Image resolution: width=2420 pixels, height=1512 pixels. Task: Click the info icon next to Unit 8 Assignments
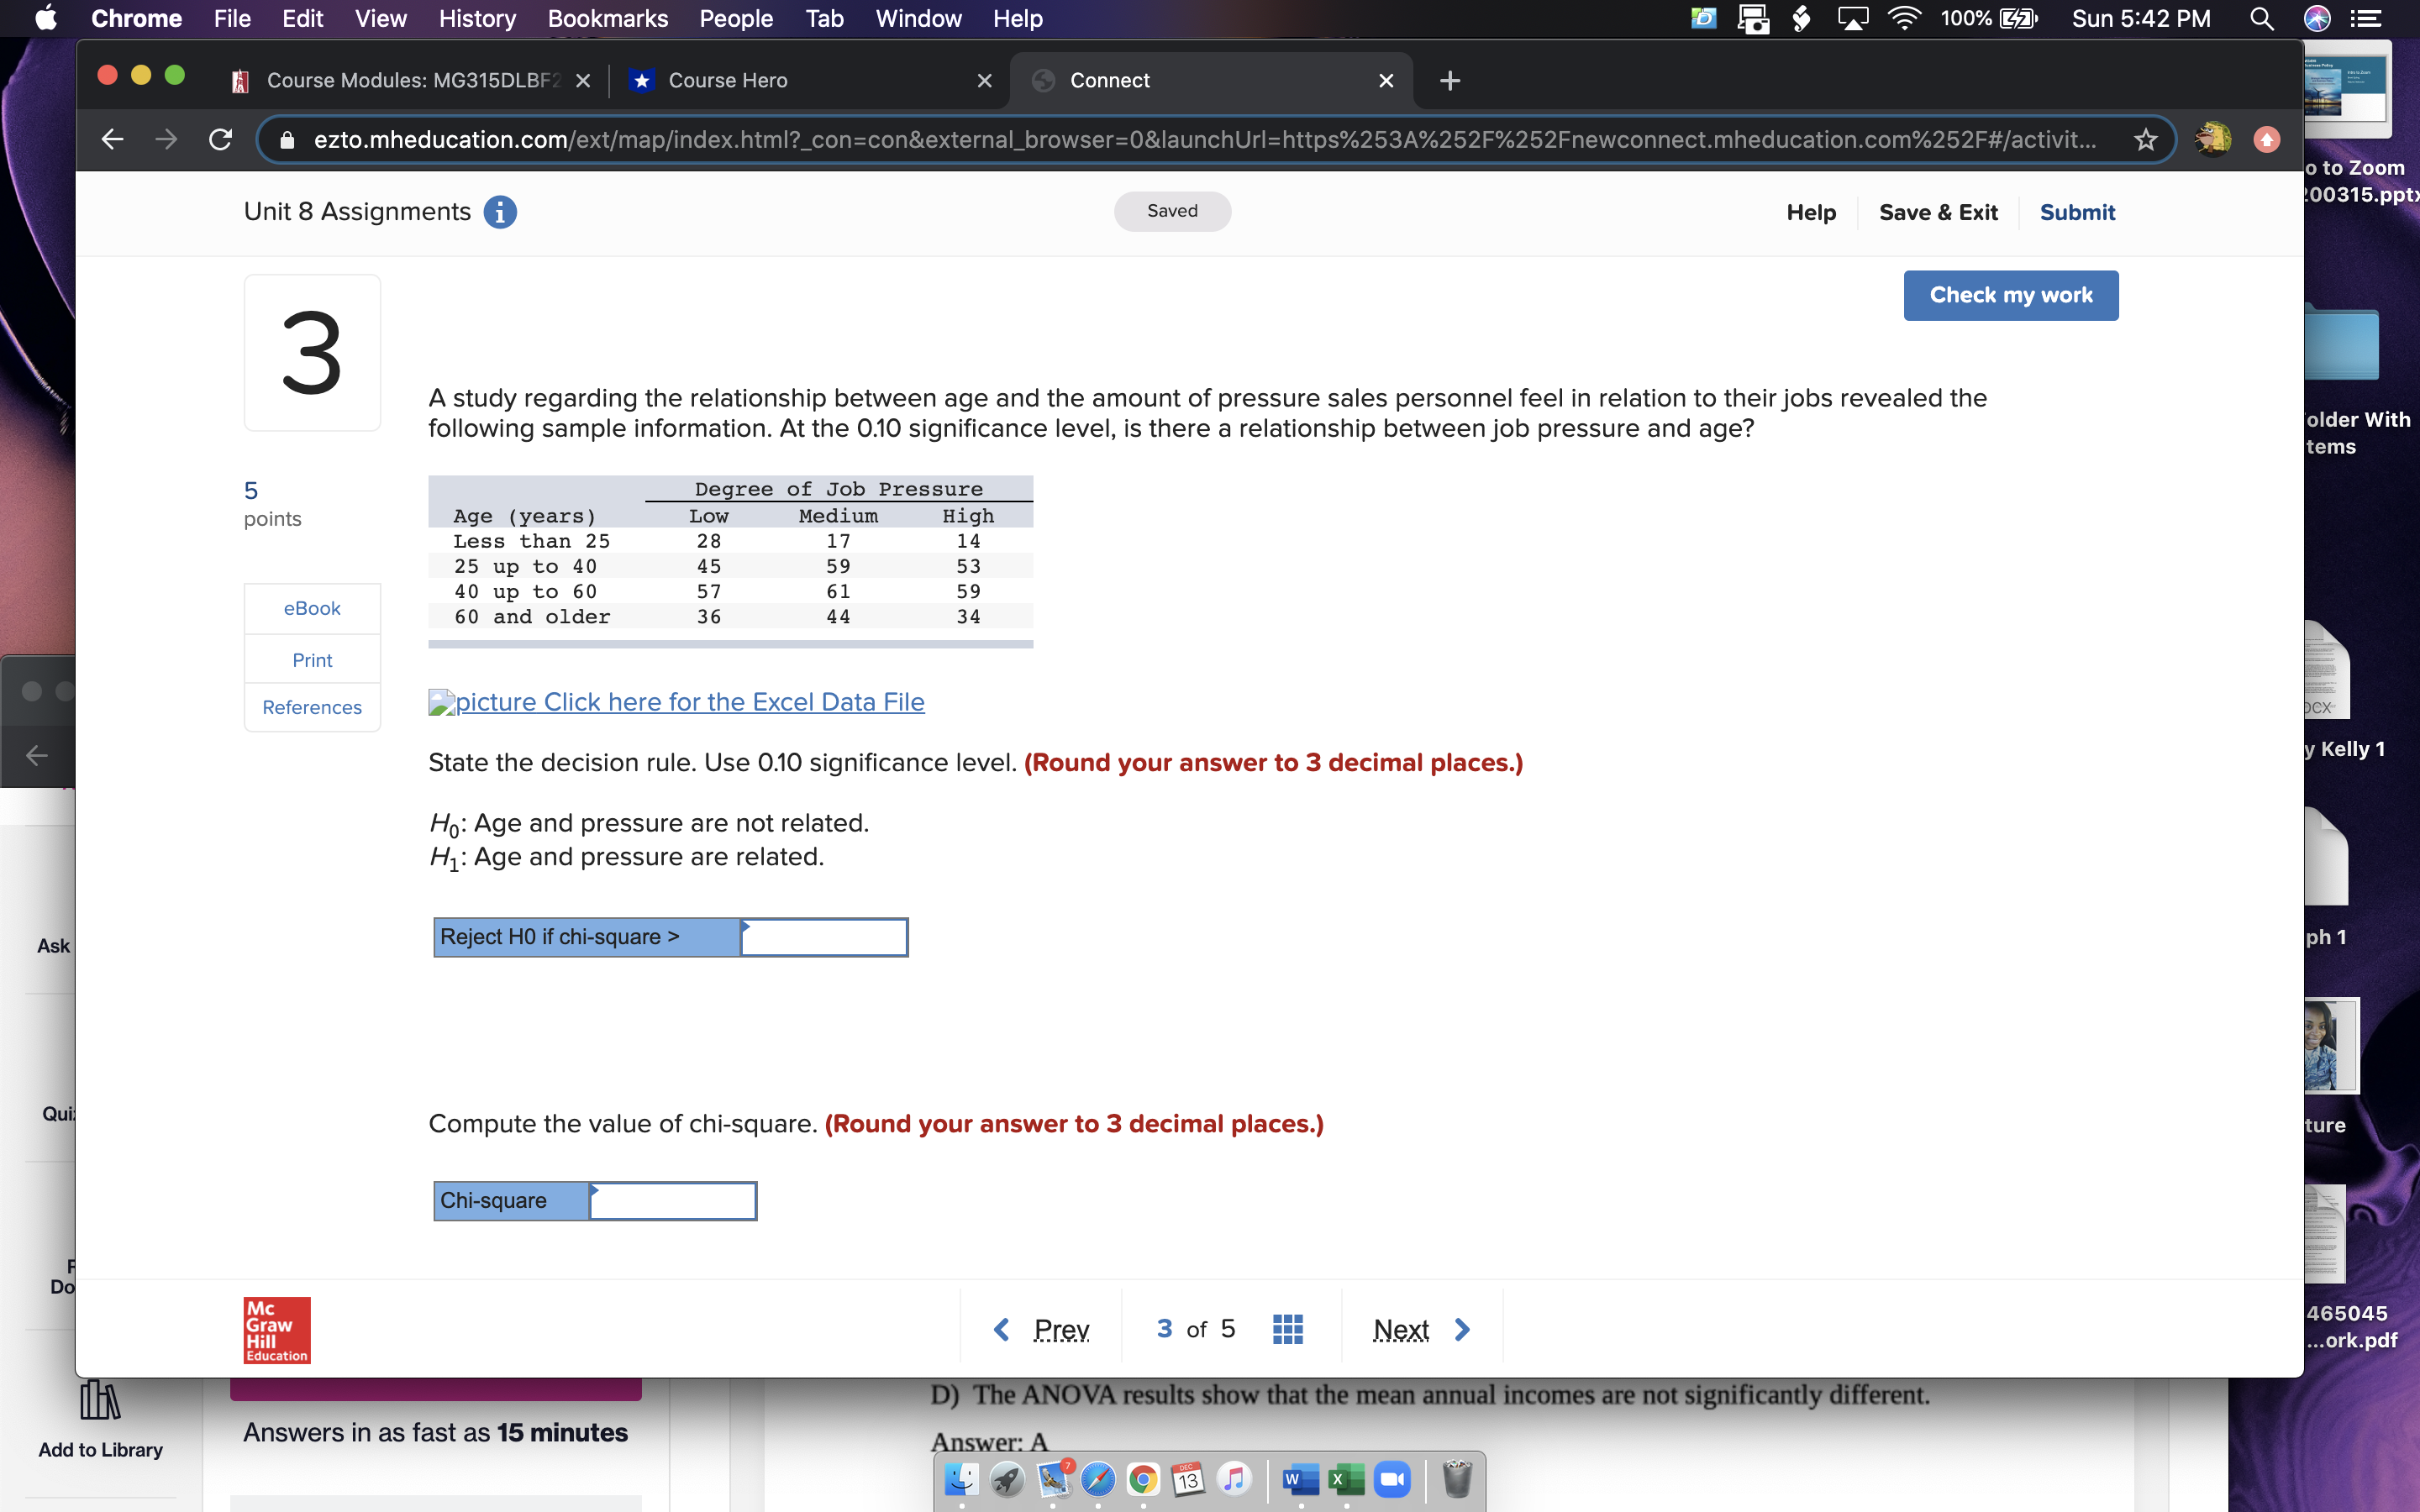(x=500, y=211)
